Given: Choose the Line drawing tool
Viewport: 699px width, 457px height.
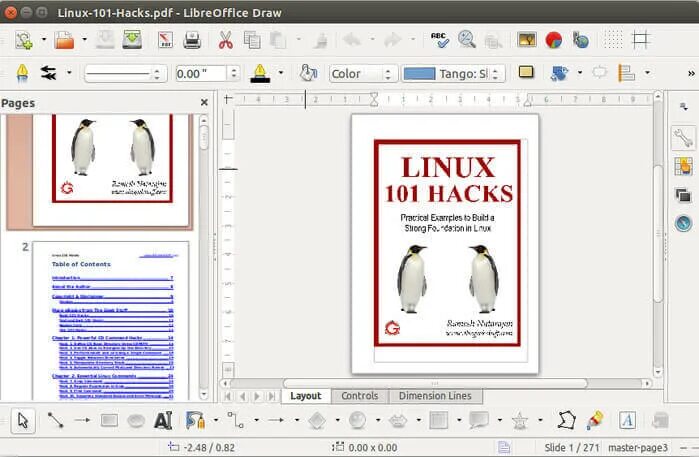Looking at the screenshot, I should (55, 420).
